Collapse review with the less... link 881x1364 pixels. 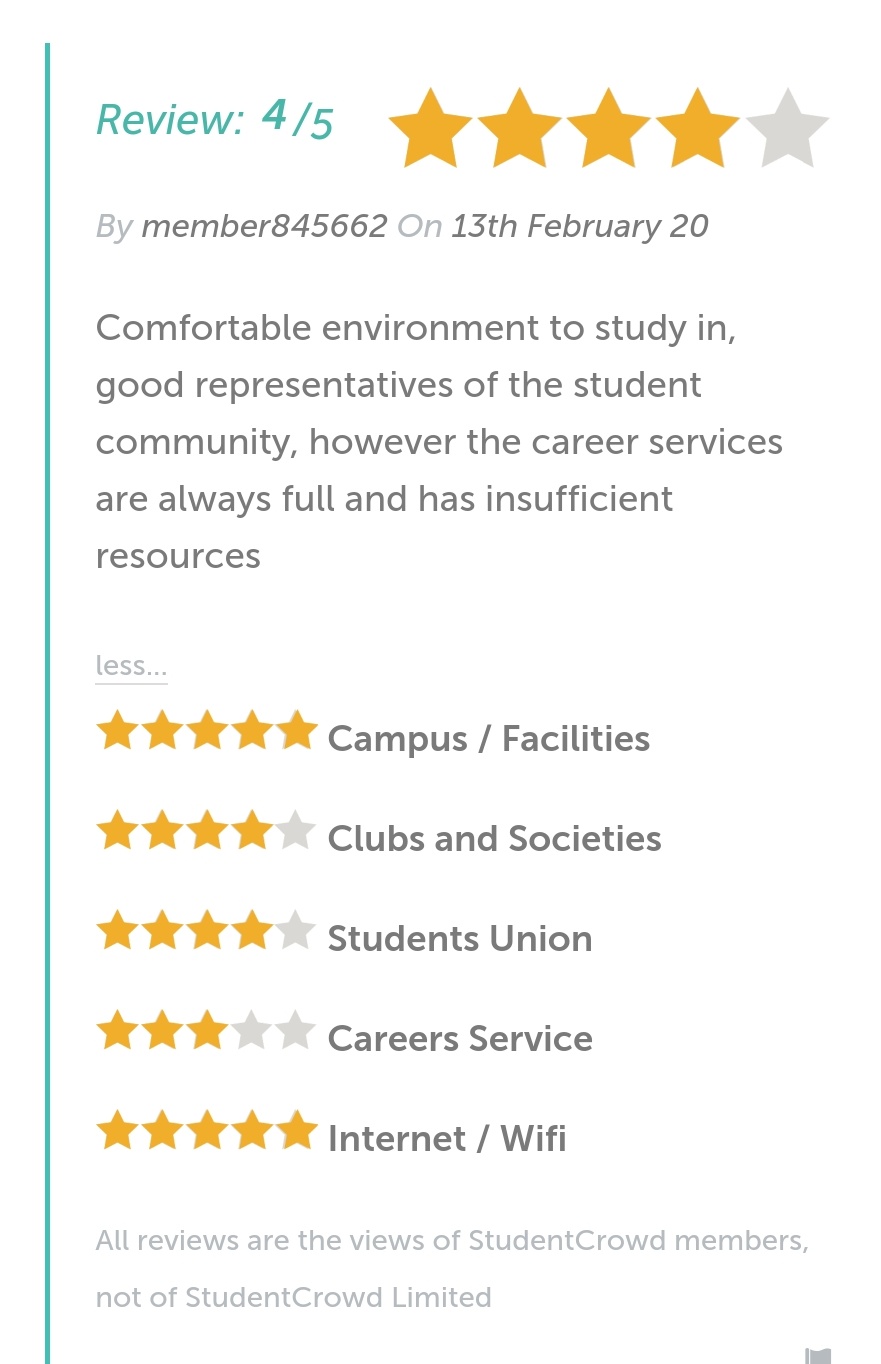pos(131,666)
